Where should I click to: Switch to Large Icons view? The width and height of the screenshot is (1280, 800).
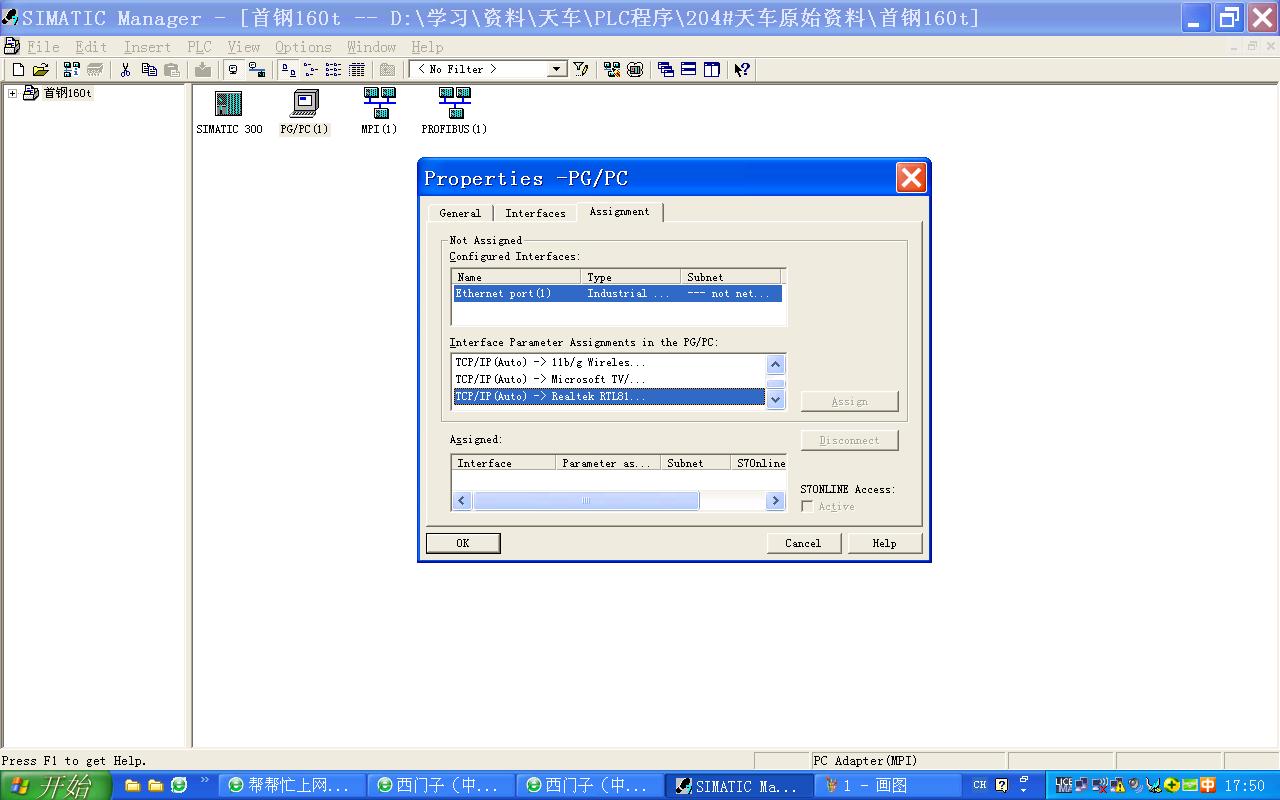[287, 70]
